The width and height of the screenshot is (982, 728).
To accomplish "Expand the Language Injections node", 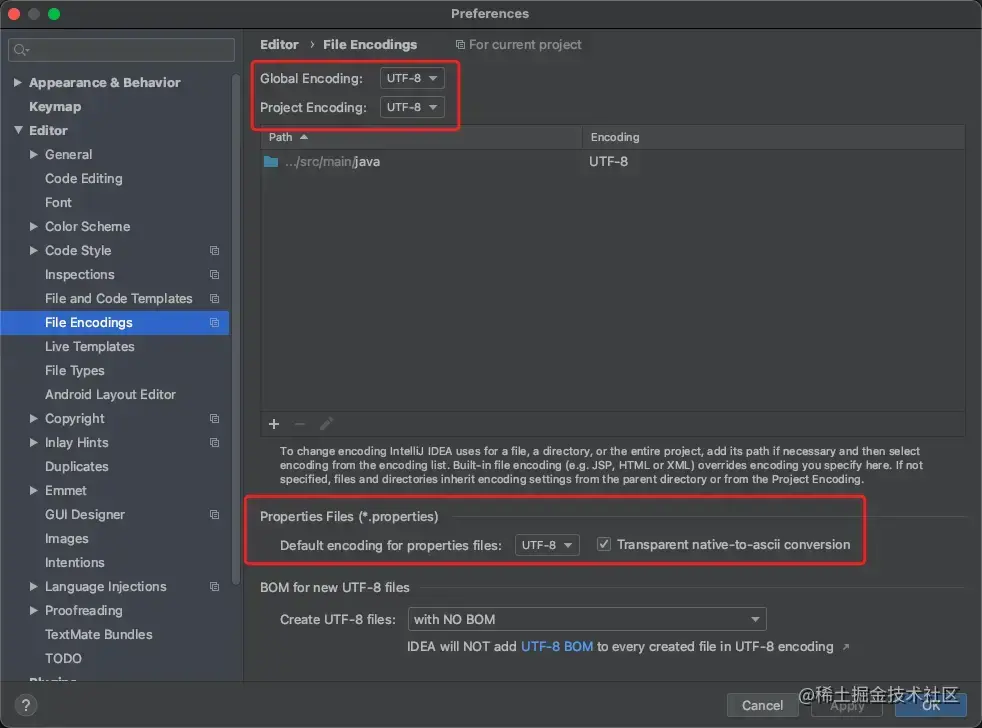I will pyautogui.click(x=34, y=586).
